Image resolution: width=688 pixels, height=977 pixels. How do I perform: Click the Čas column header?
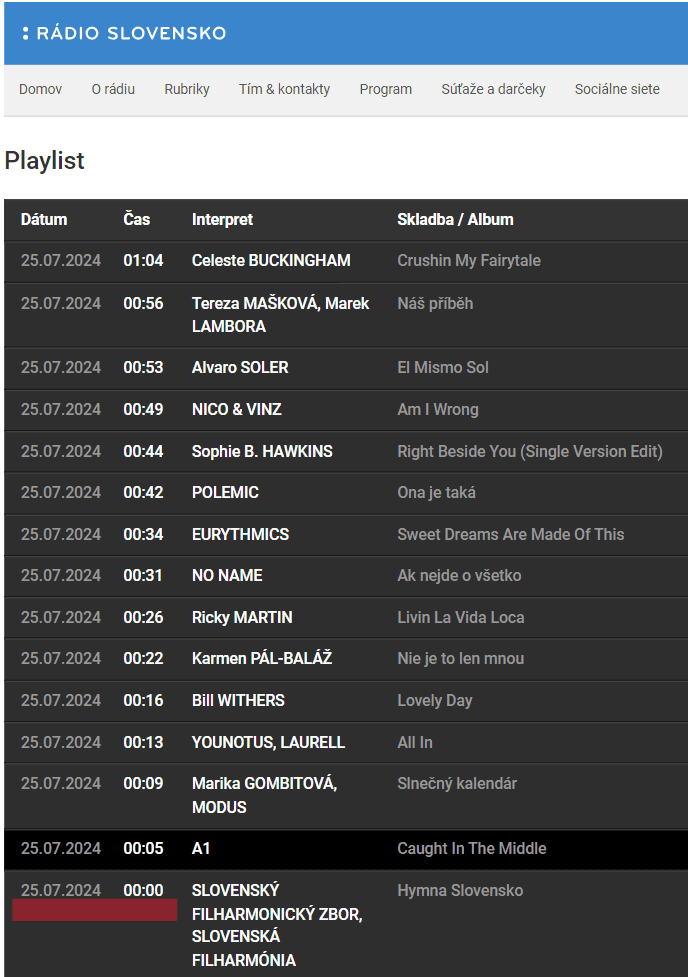(137, 220)
